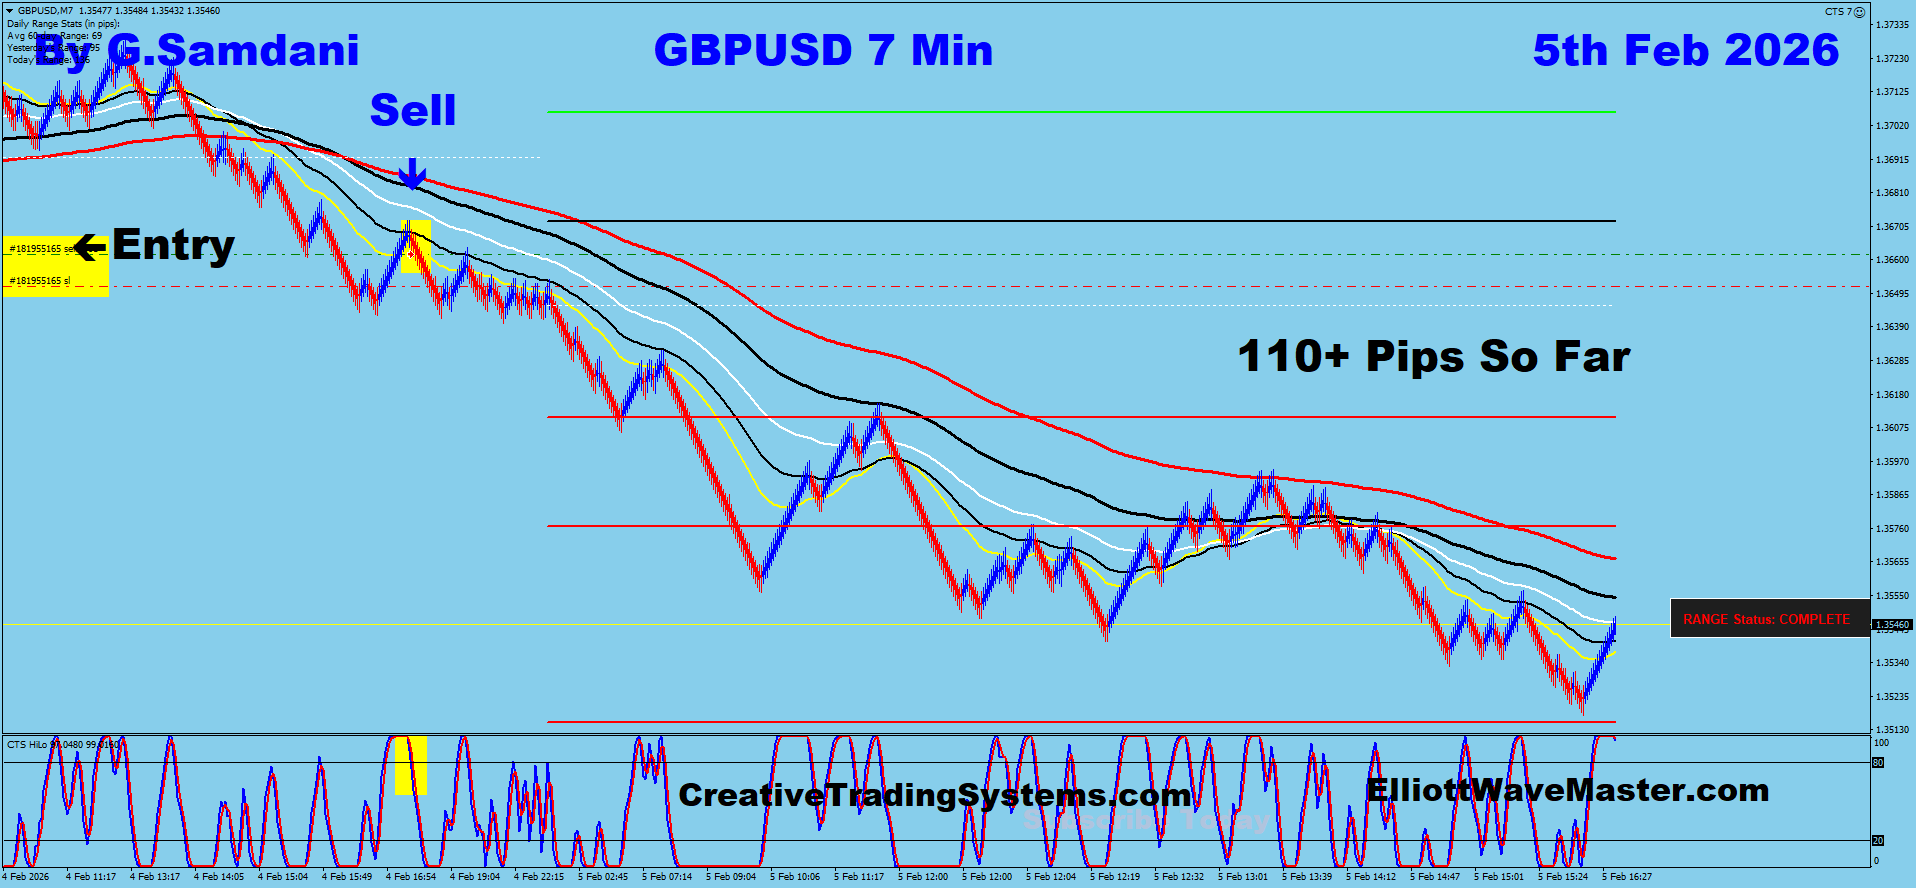Screen dimensions: 1916x888
Task: Open the GBPUSD,M7 chart dropdown triangle
Action: pyautogui.click(x=9, y=11)
